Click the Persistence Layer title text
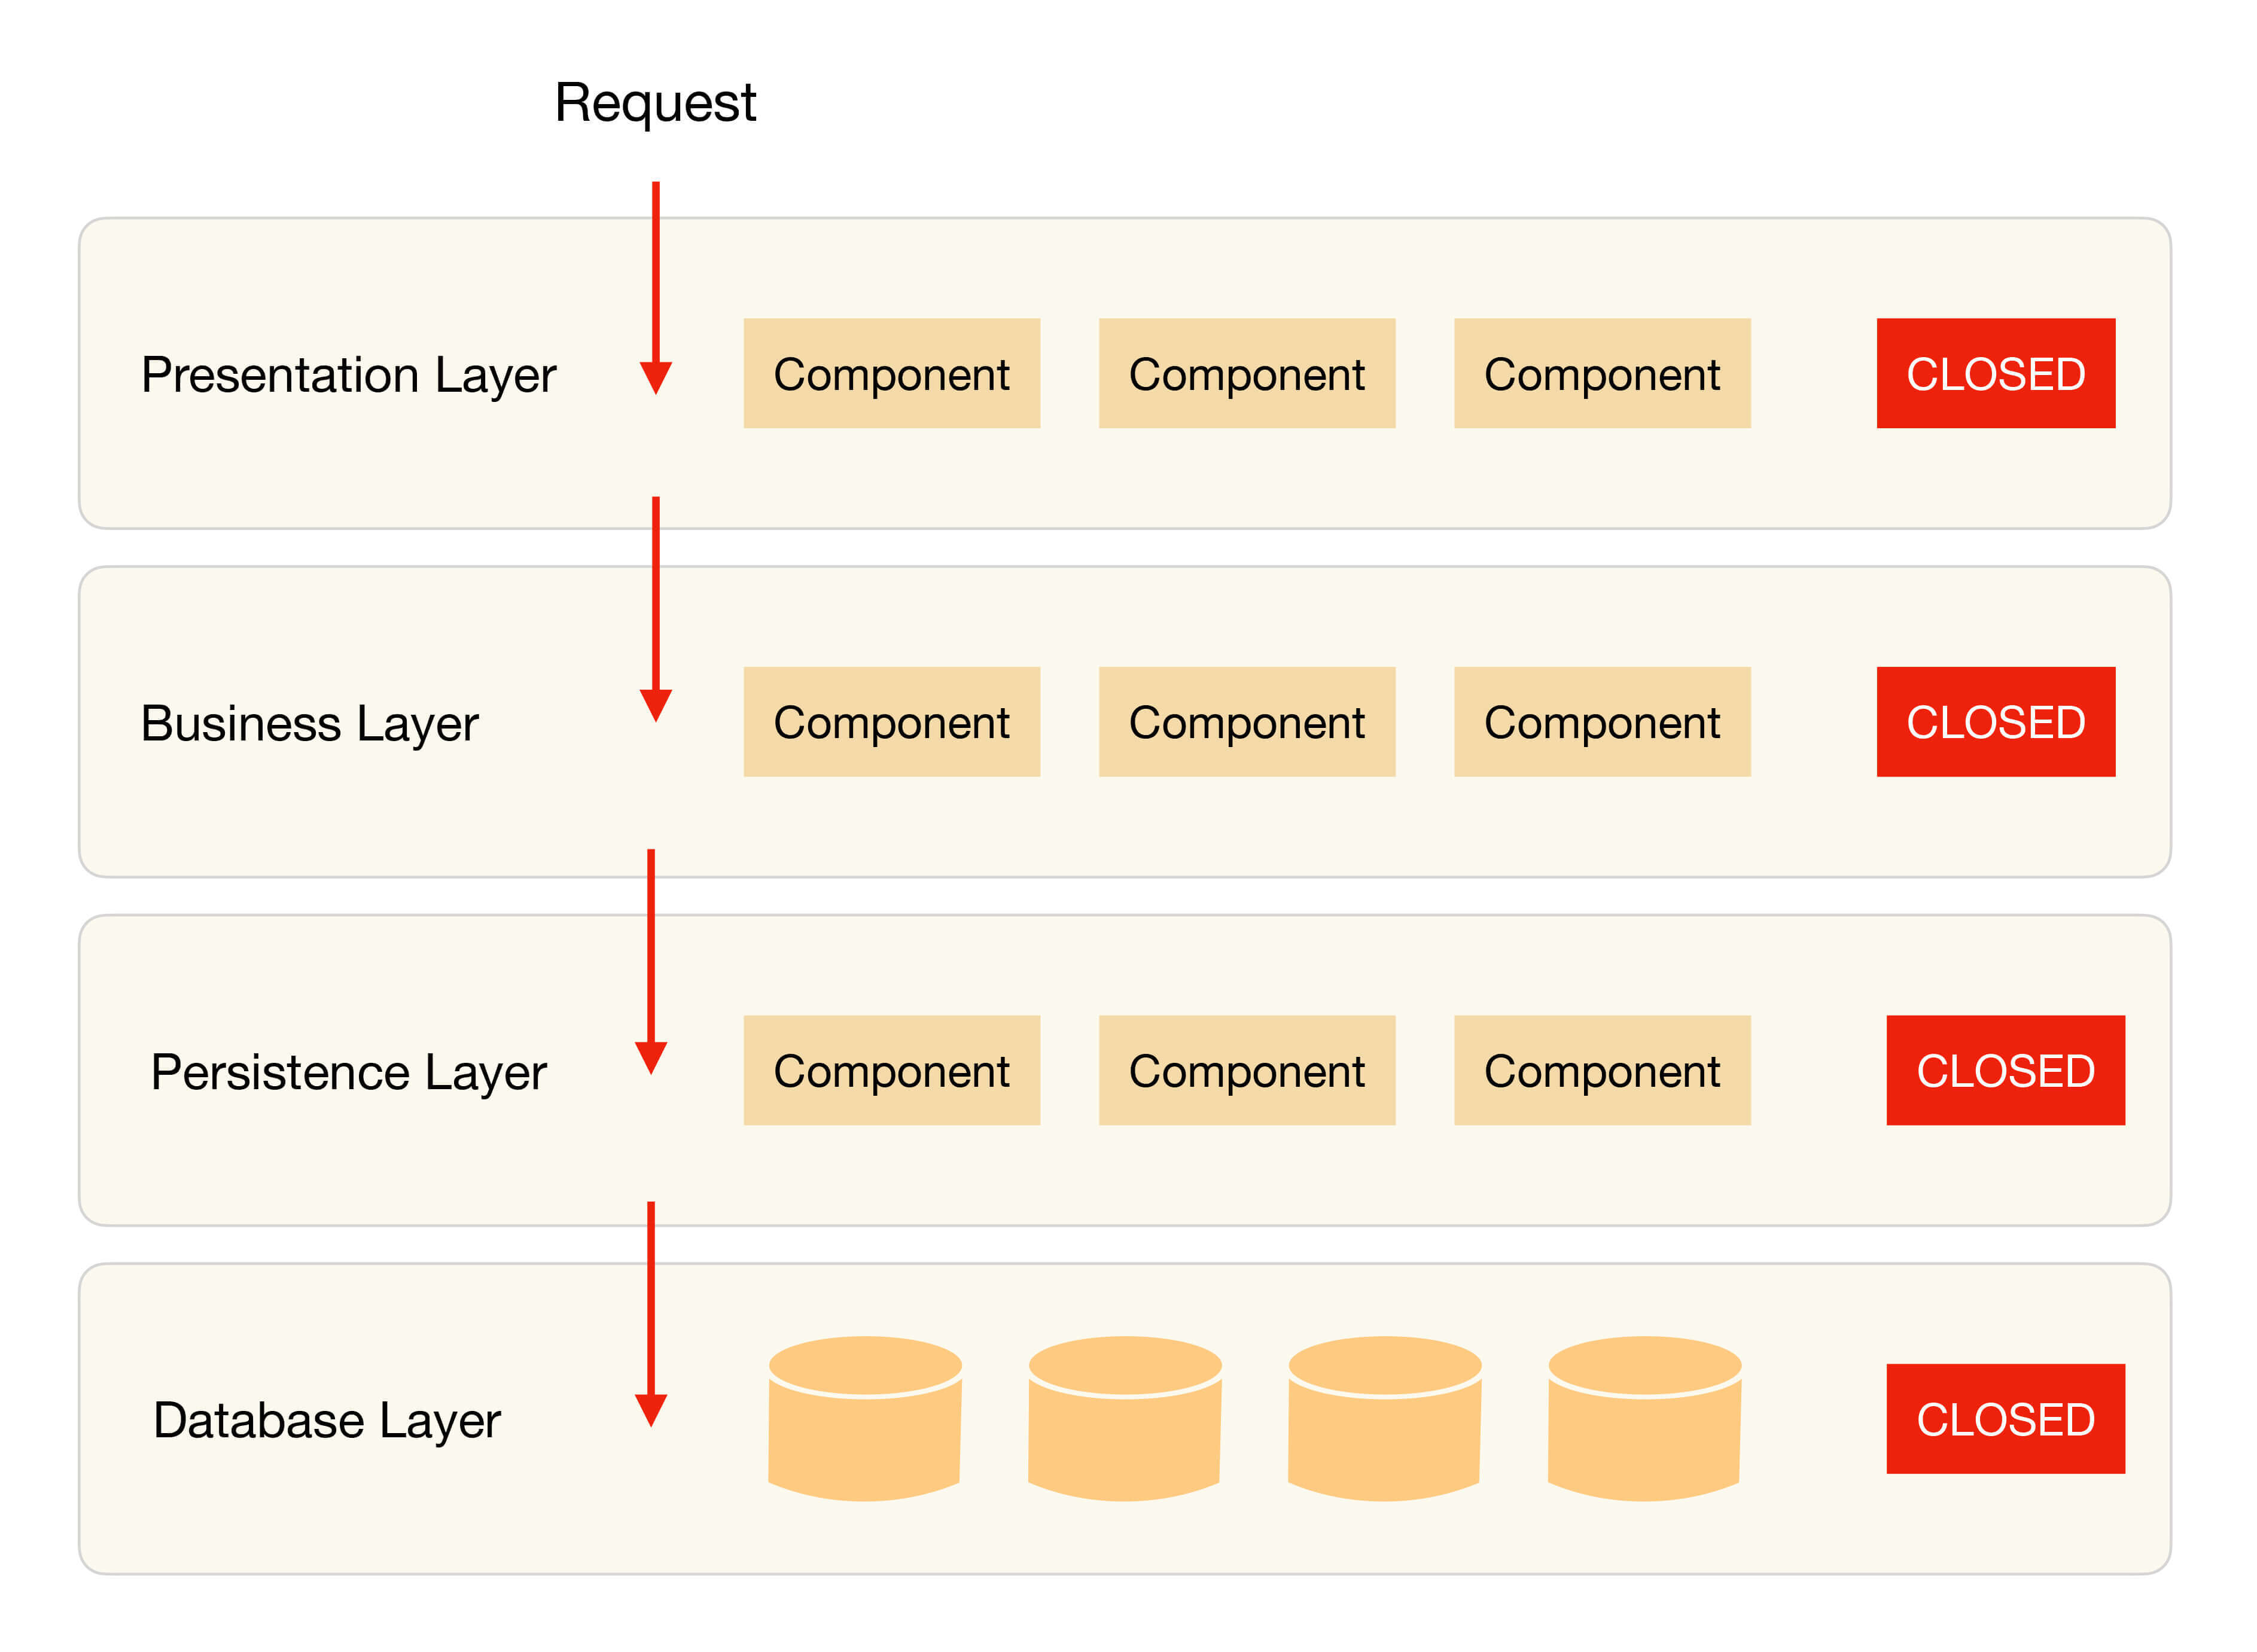 348,1072
